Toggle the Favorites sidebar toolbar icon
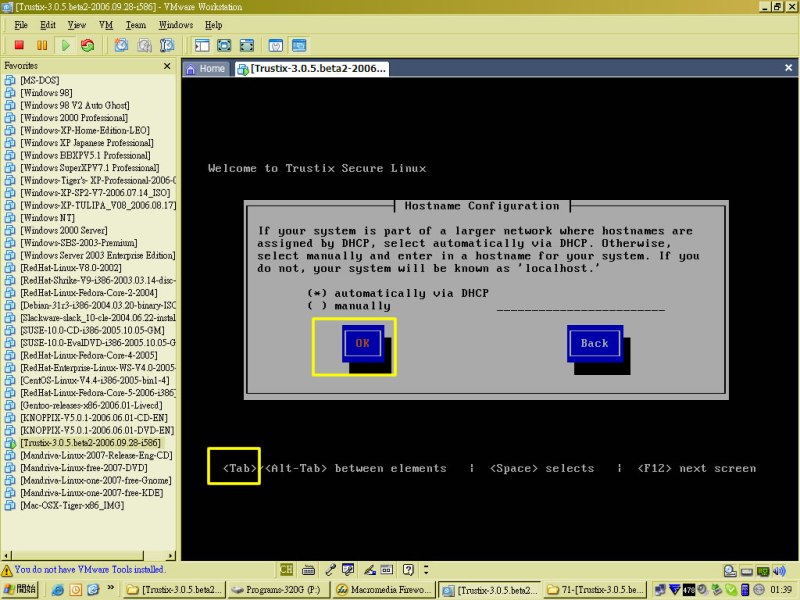The width and height of the screenshot is (800, 600). [x=202, y=45]
